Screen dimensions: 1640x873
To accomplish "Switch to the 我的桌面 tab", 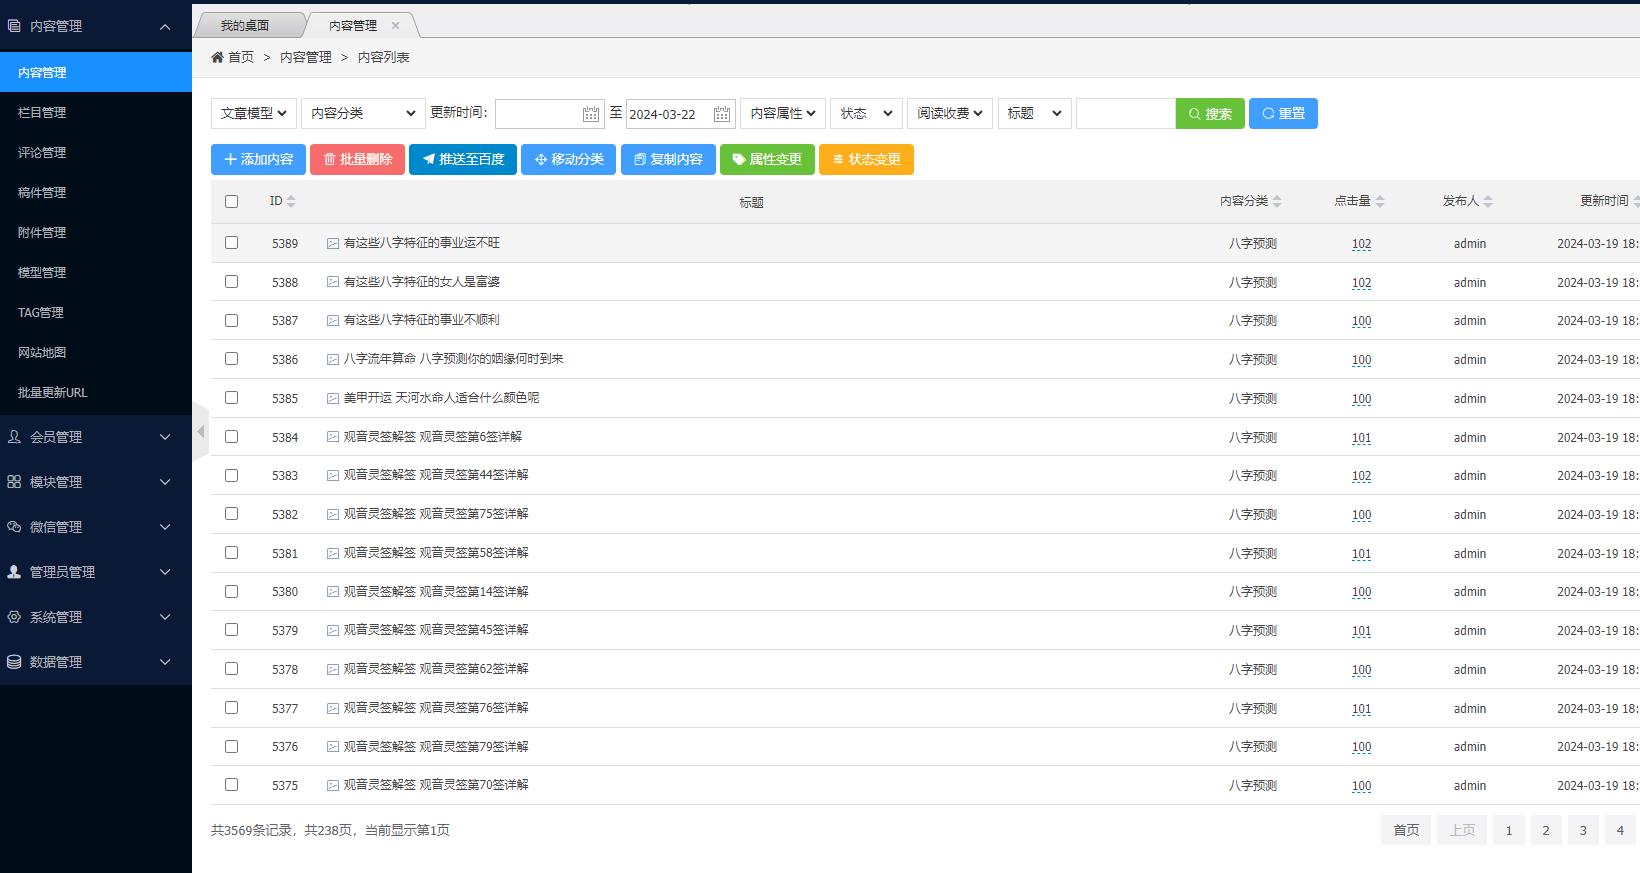I will (245, 26).
